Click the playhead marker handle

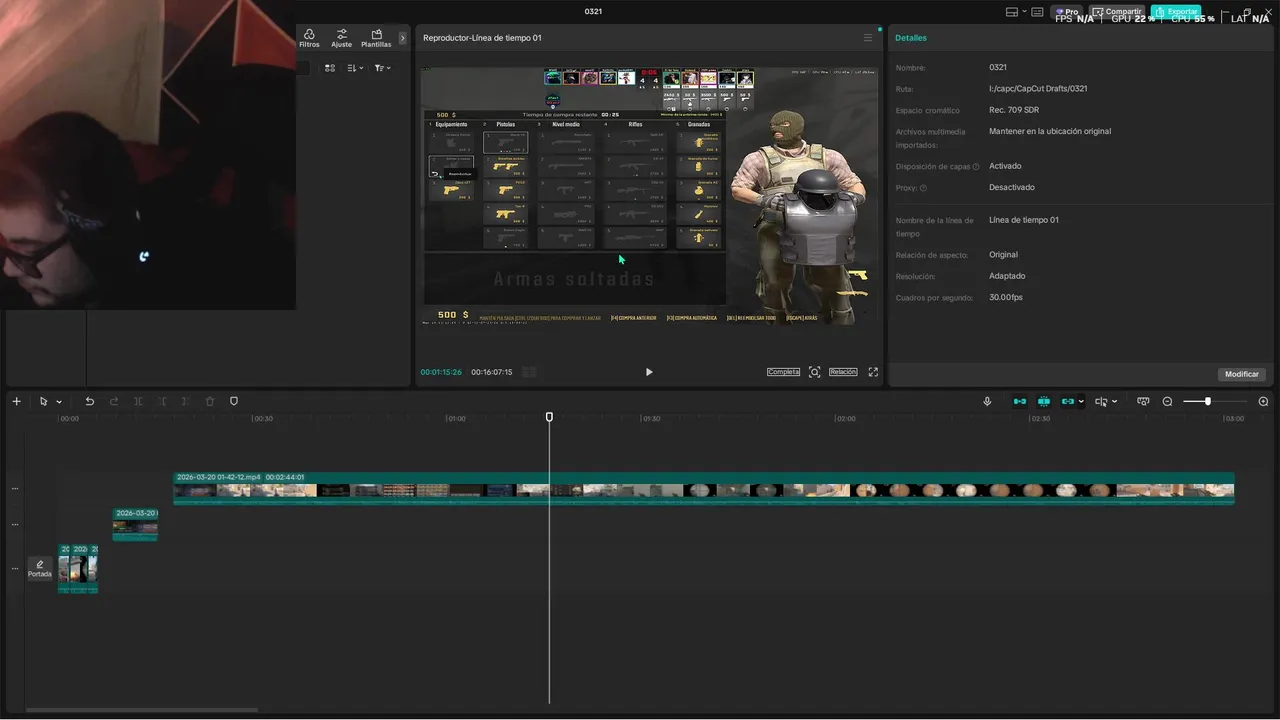[x=549, y=416]
